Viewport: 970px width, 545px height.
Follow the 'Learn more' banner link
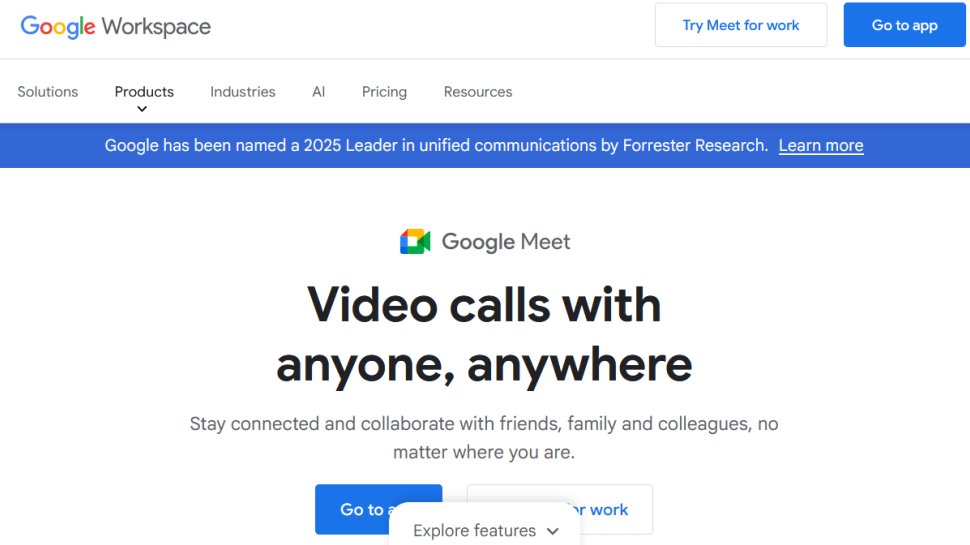[821, 145]
